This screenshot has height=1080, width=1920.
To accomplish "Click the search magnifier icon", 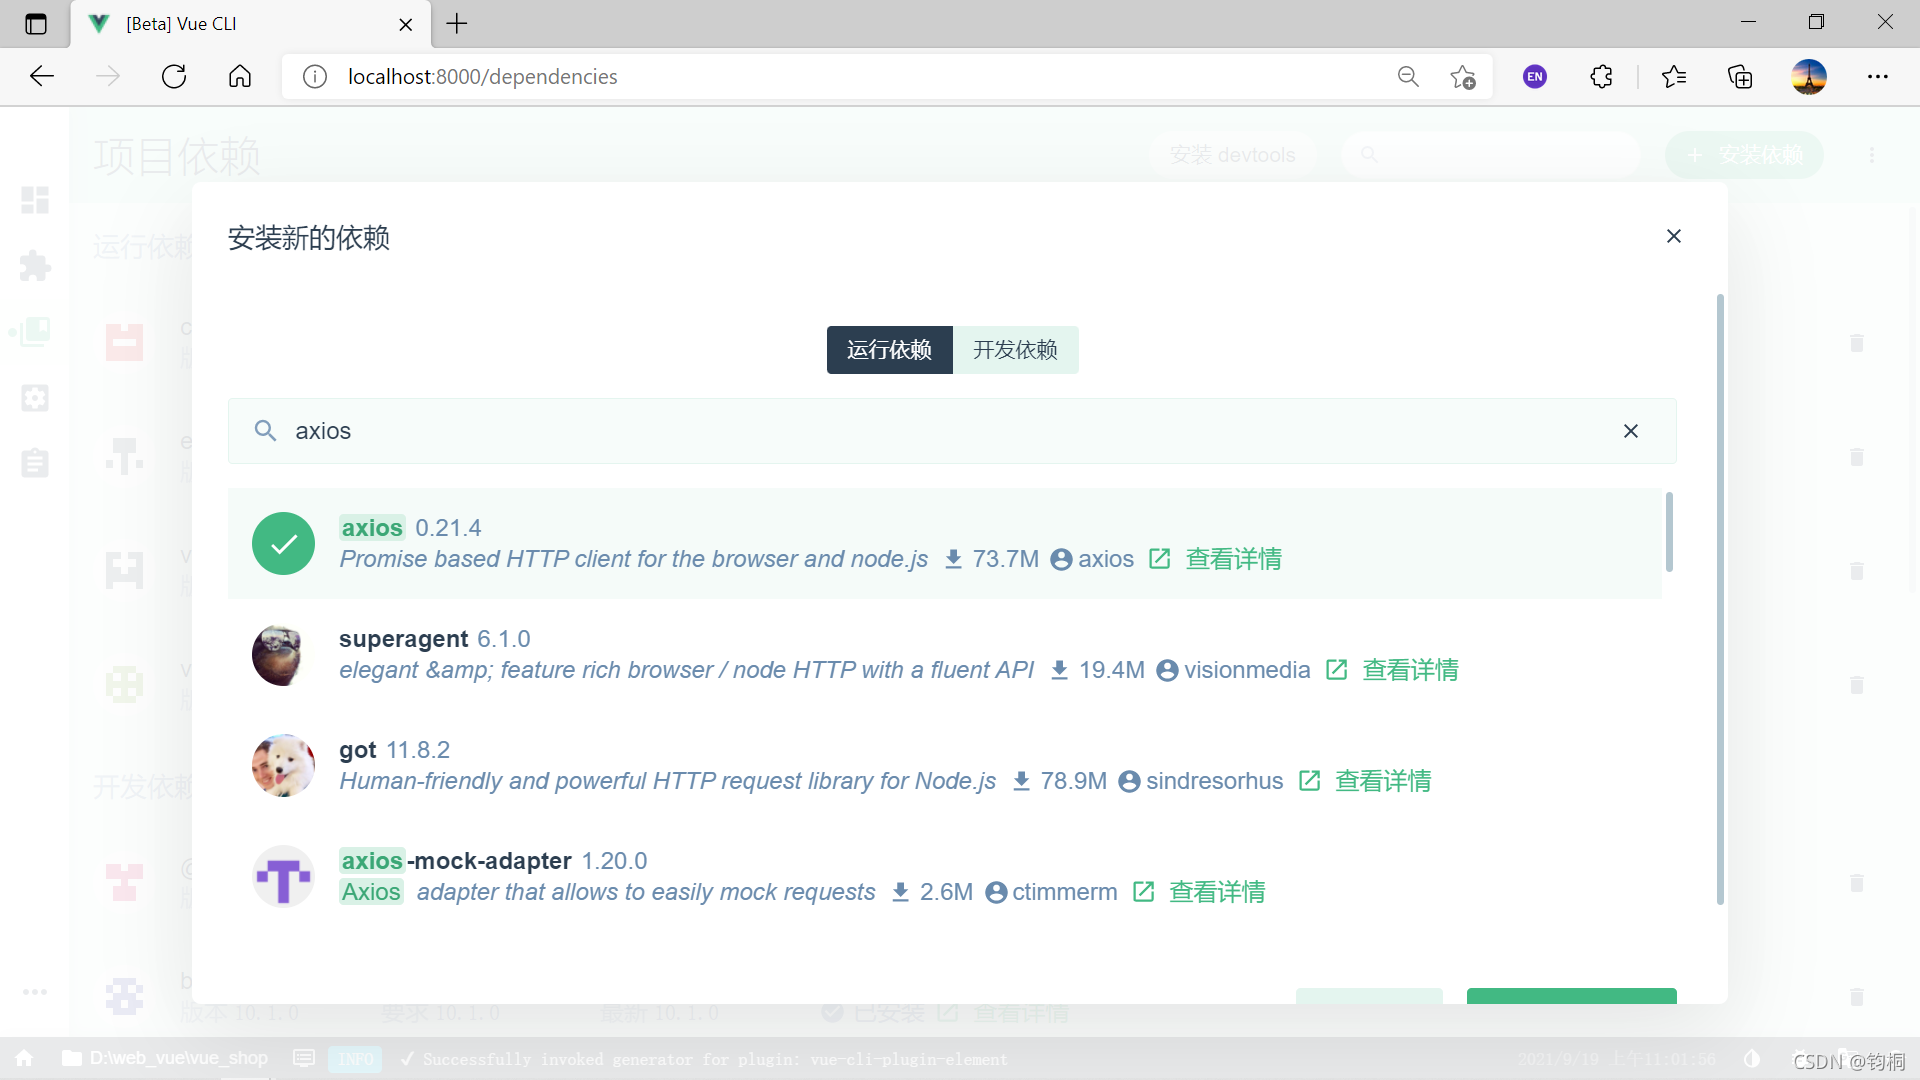I will (x=265, y=431).
